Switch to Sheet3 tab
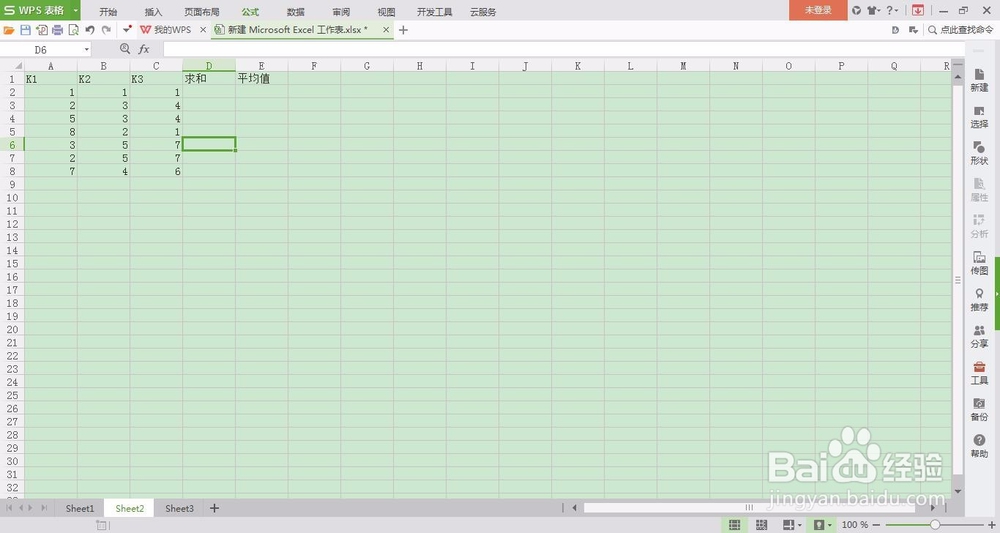The height and width of the screenshot is (533, 1000). 179,508
